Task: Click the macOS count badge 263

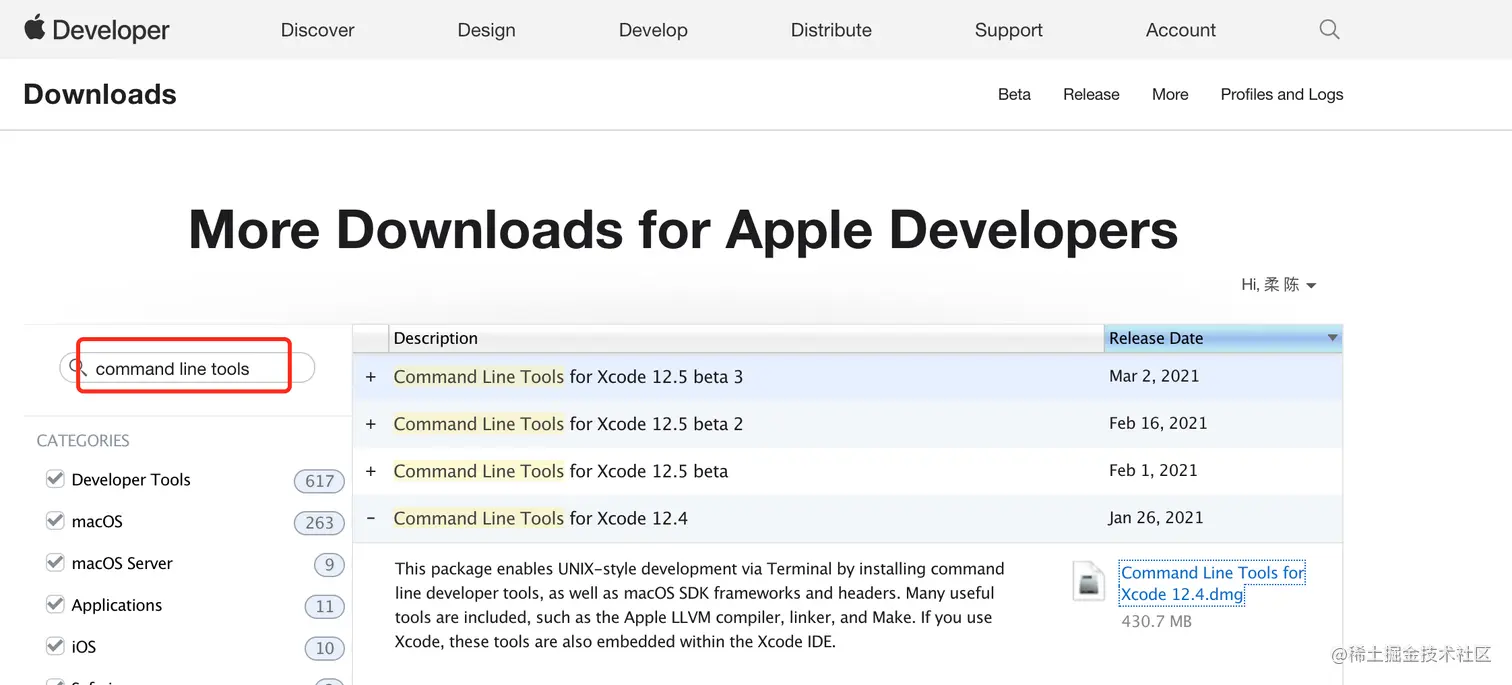Action: 319,523
